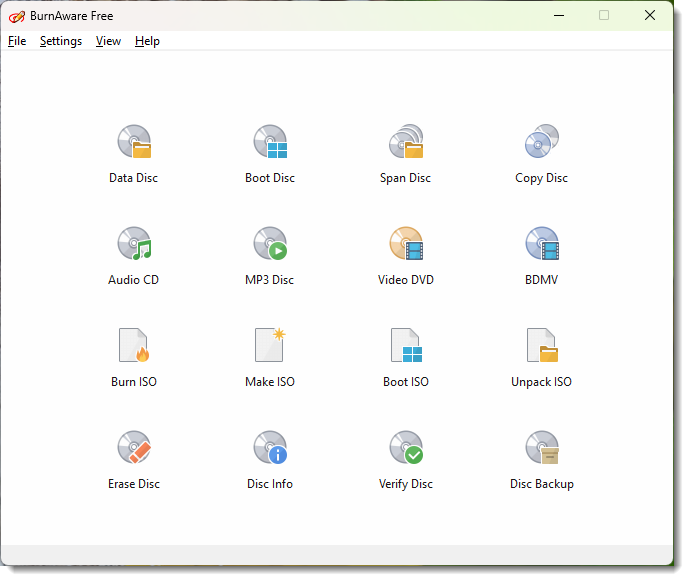The width and height of the screenshot is (689, 581).
Task: Minimize the BurnAware Free window
Action: 559,15
